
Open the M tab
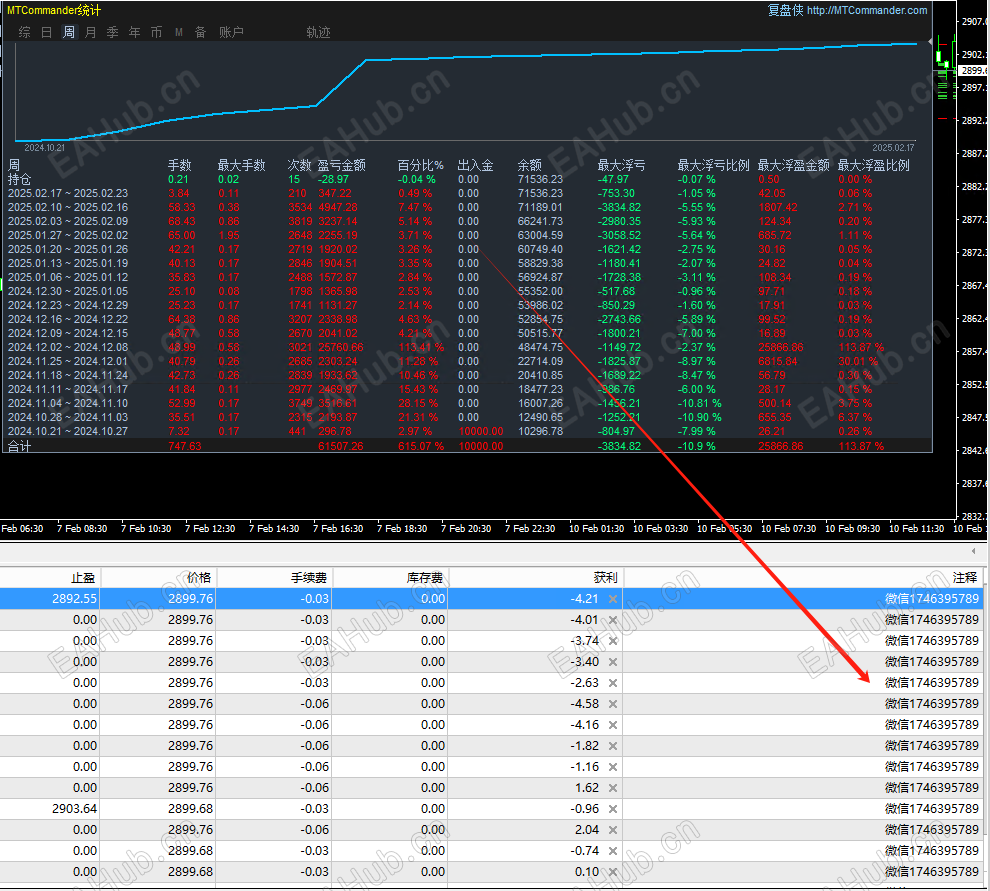(179, 32)
